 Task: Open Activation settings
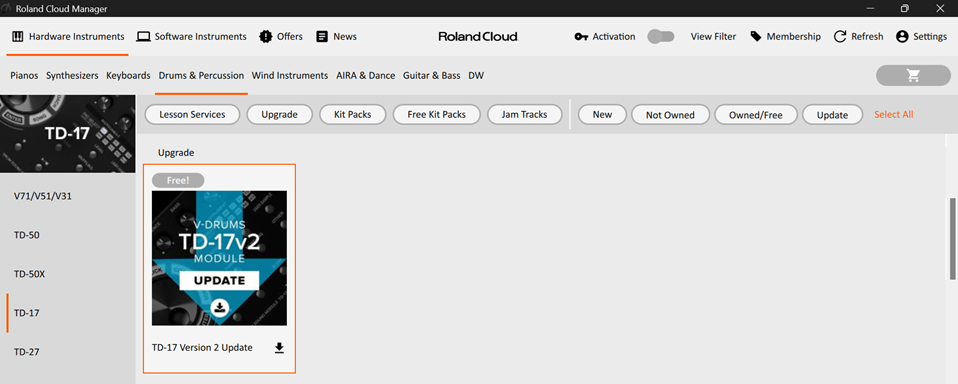point(605,37)
